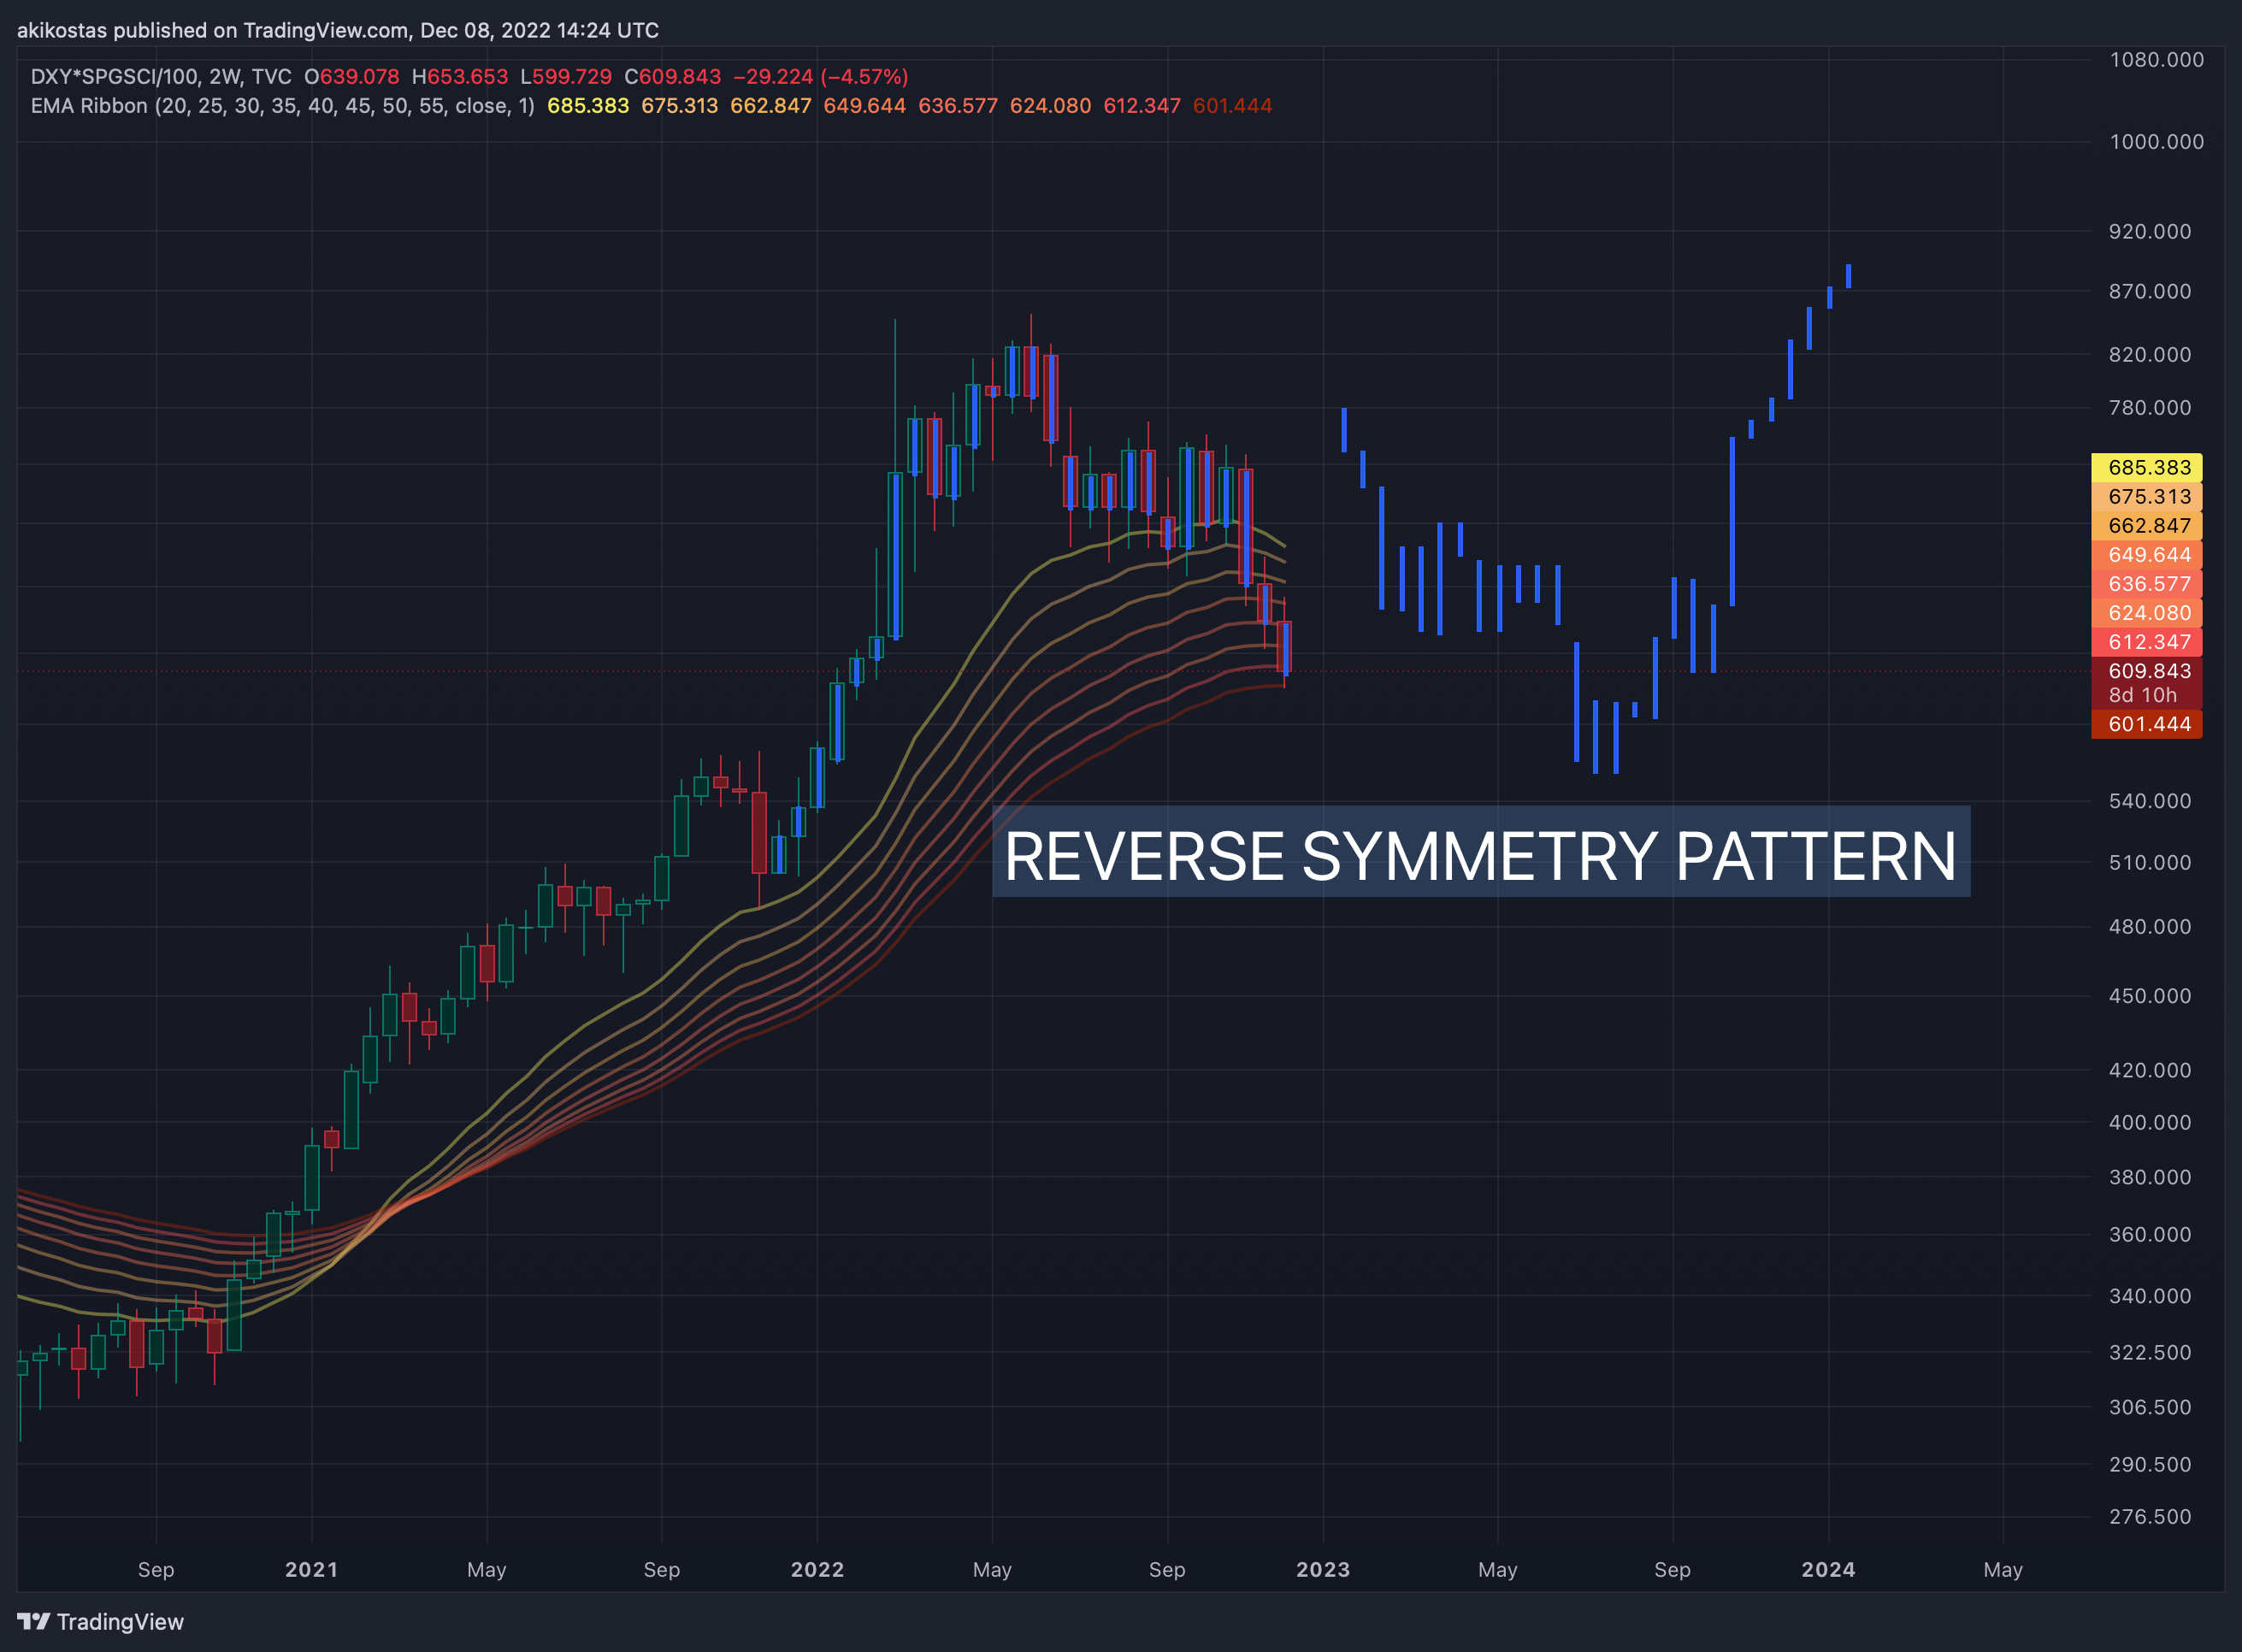Click the 'REVERSE SYMMETRY PATTERN' text annotation

[x=1480, y=856]
